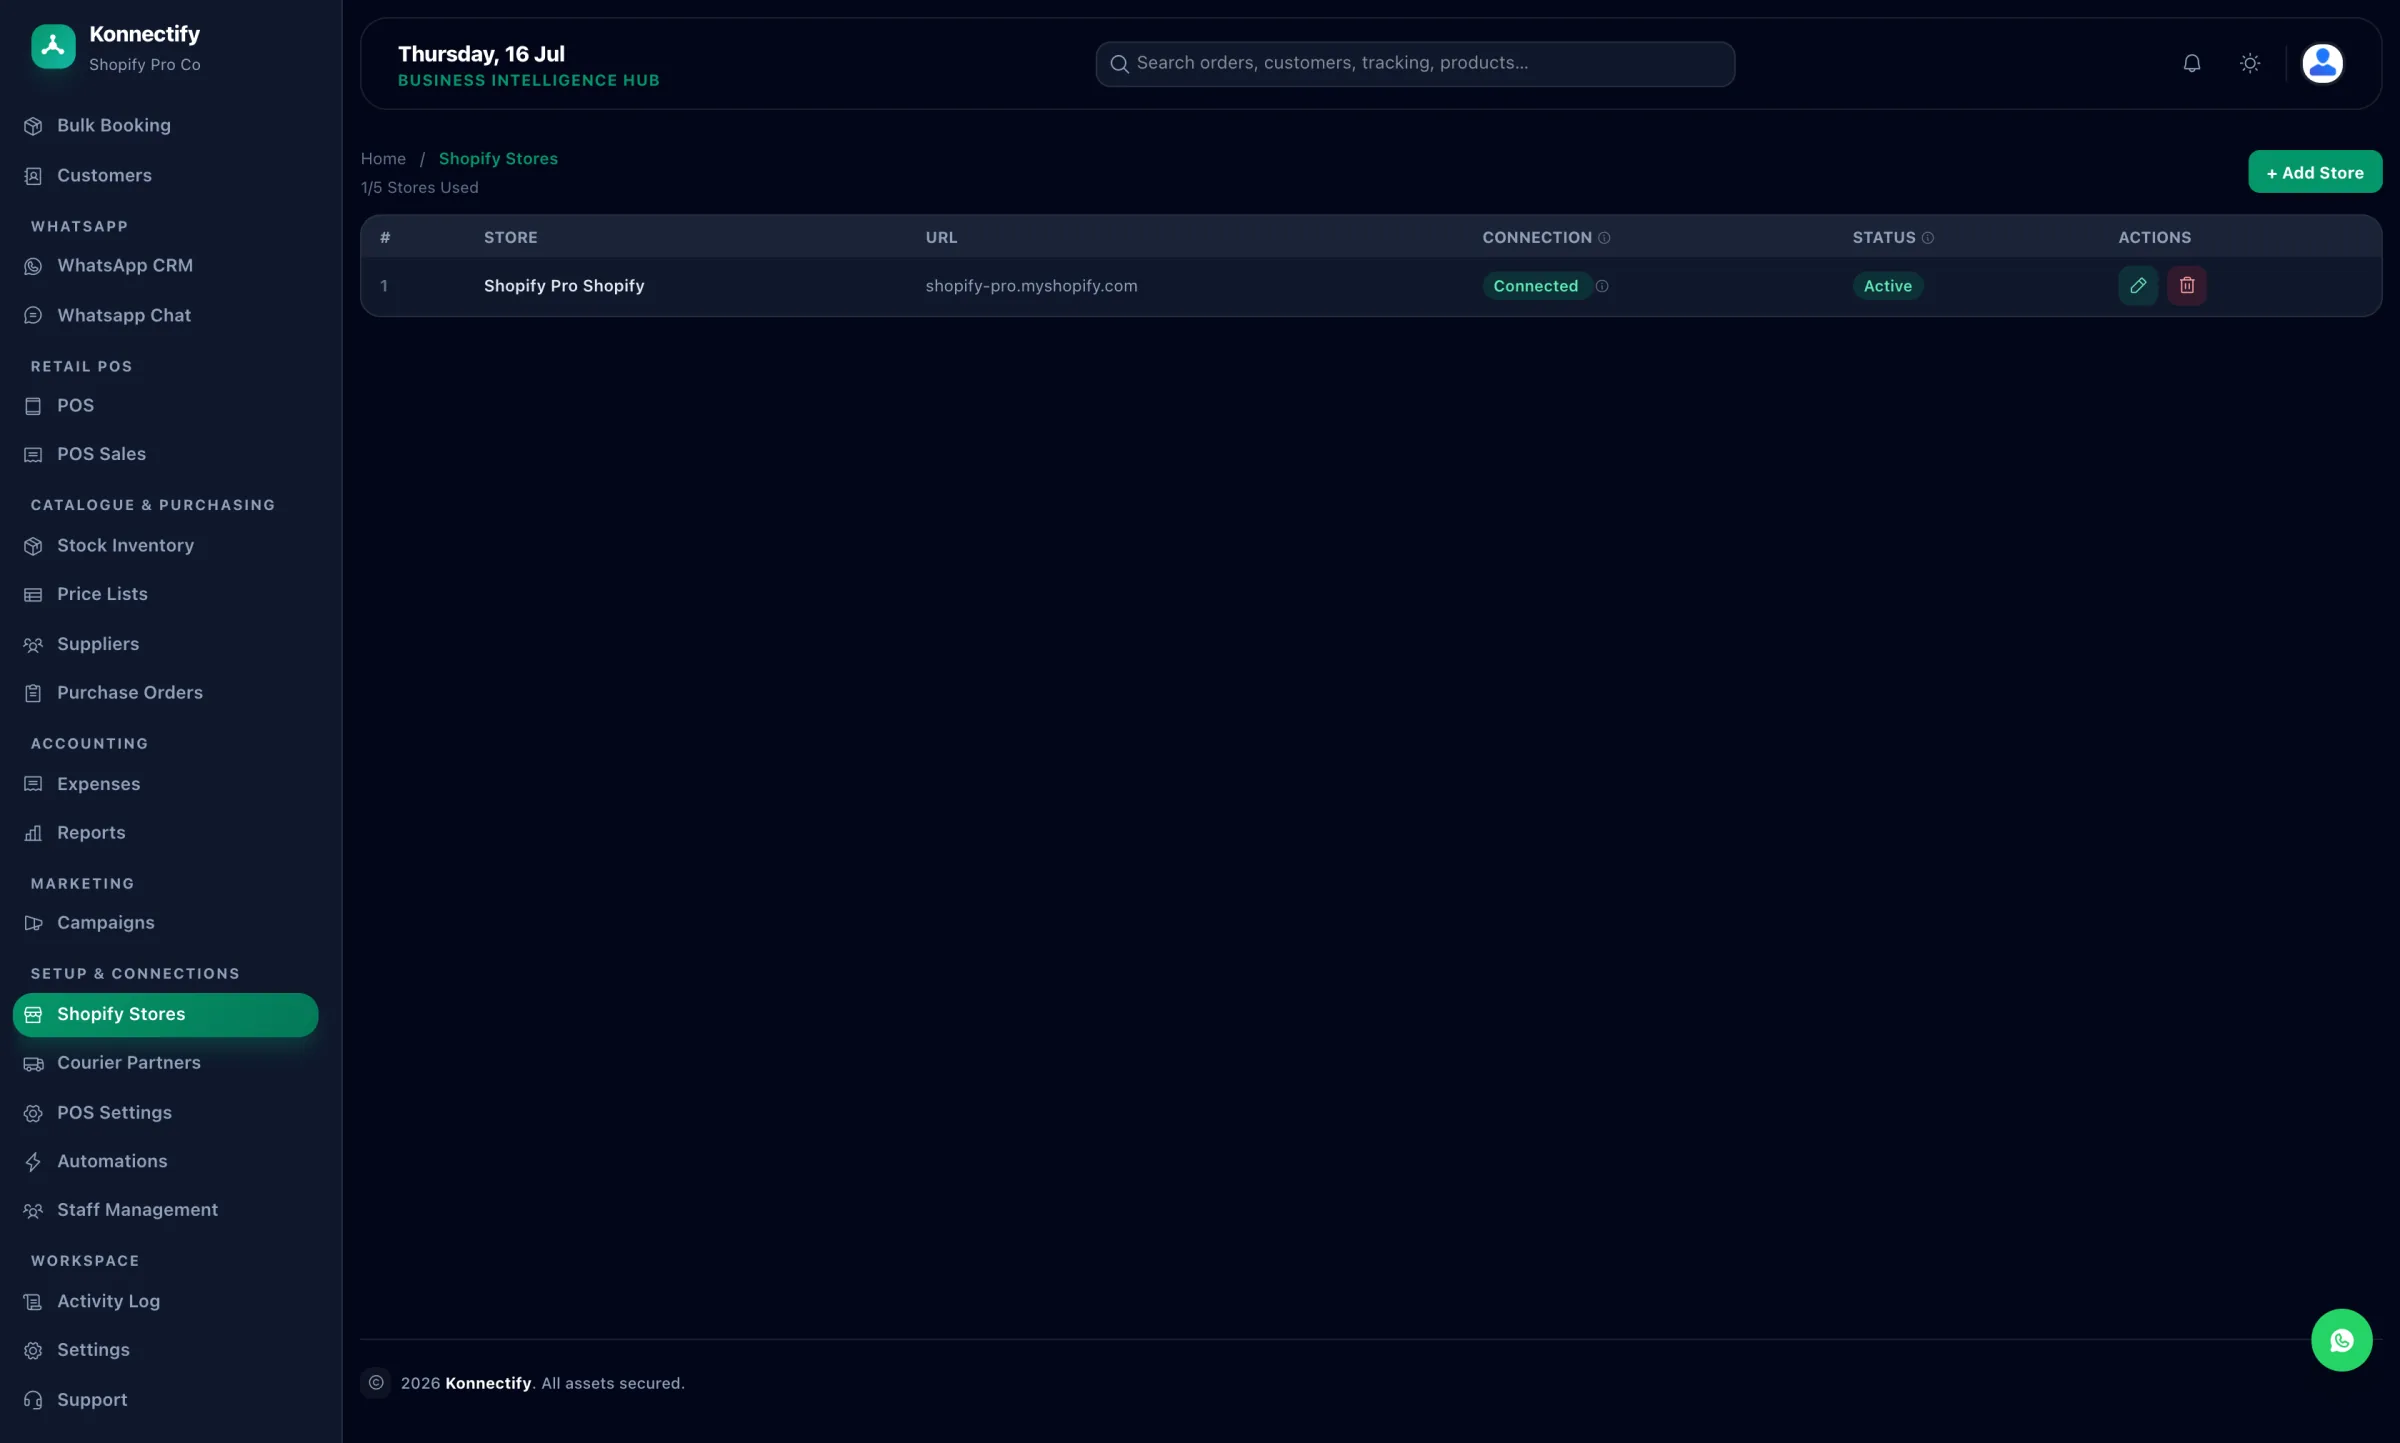Click the Status column info icon
Image resolution: width=2400 pixels, height=1443 pixels.
coord(1927,238)
